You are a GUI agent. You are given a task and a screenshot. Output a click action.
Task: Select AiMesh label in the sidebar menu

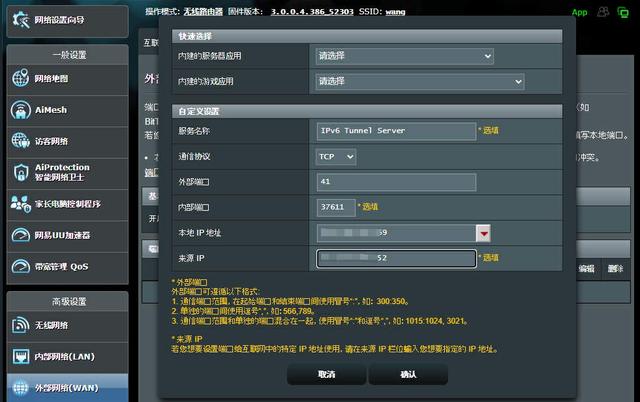pyautogui.click(x=51, y=110)
